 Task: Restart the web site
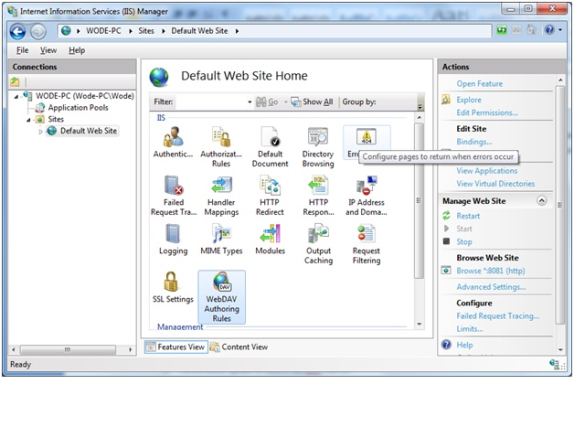(x=468, y=216)
